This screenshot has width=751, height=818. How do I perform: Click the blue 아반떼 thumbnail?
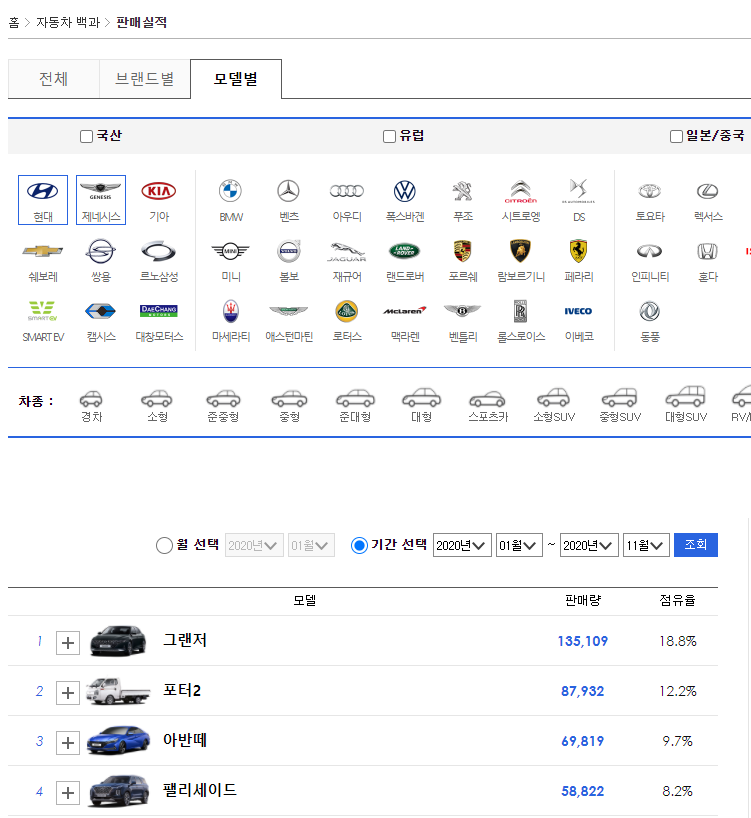118,740
